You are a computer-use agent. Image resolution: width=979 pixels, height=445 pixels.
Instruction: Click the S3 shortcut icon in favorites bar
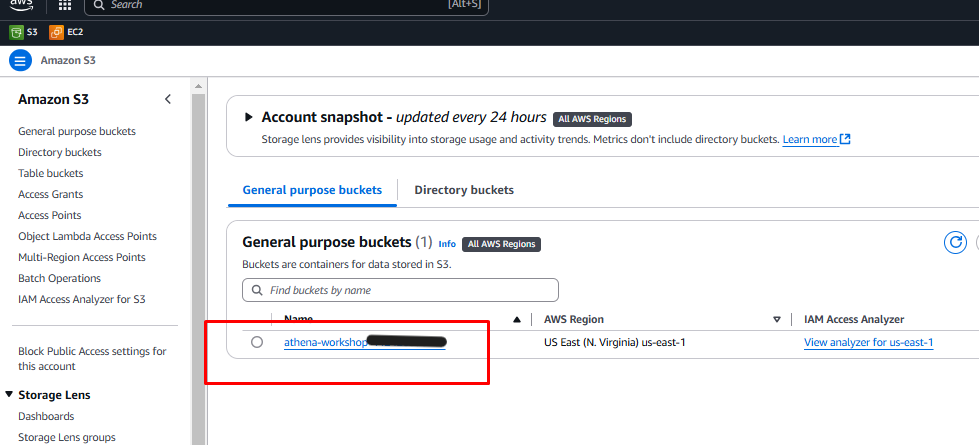click(16, 32)
